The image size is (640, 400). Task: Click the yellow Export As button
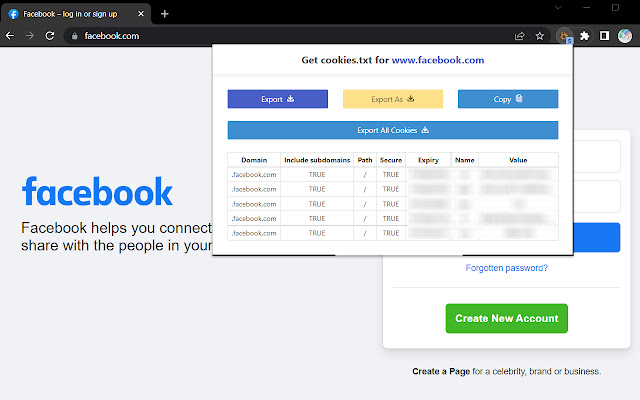pyautogui.click(x=393, y=99)
